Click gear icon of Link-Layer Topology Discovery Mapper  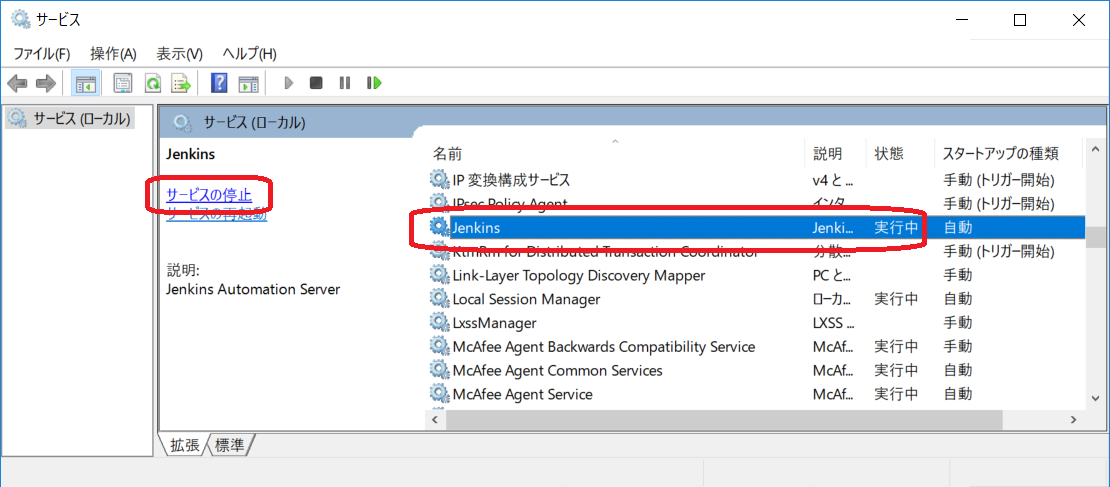pos(440,275)
